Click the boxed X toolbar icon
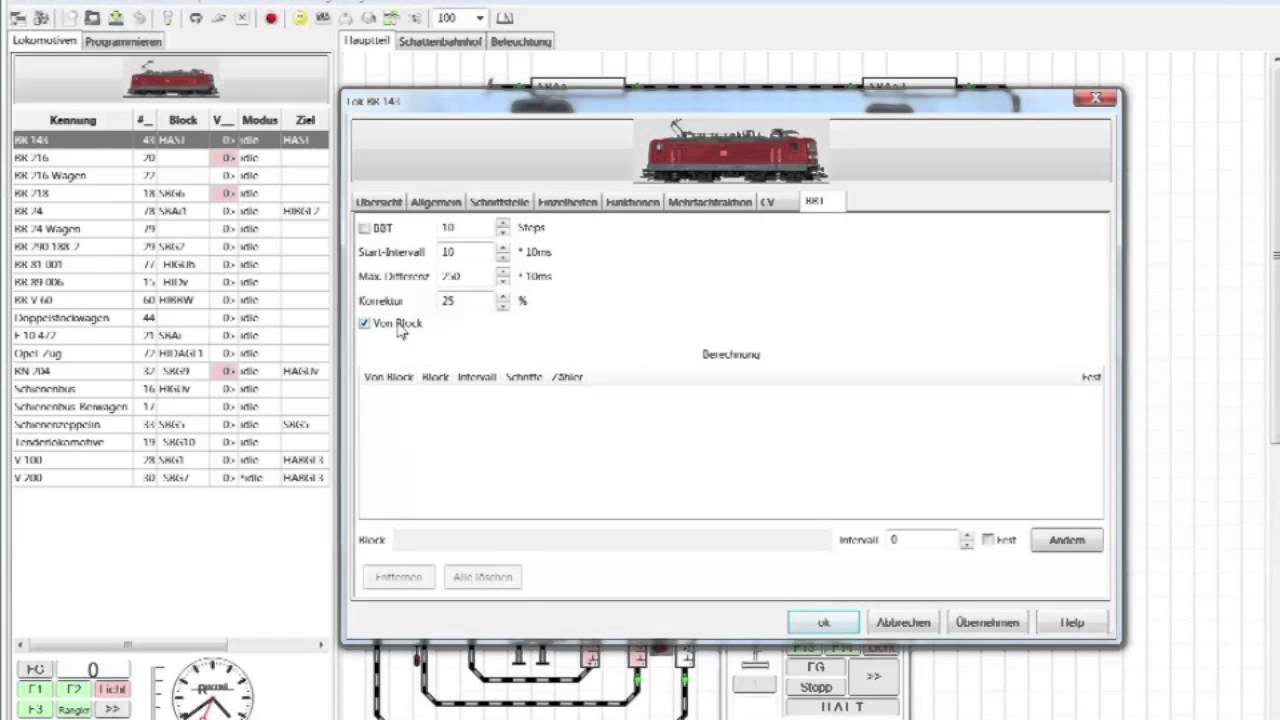The height and width of the screenshot is (720, 1280). pyautogui.click(x=242, y=18)
